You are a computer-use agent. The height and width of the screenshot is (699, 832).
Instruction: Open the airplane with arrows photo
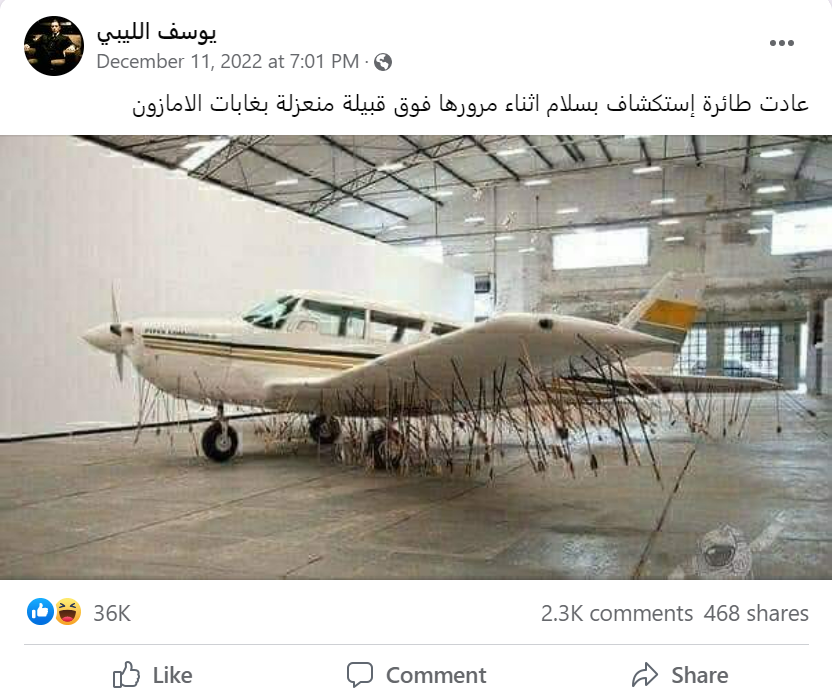416,357
